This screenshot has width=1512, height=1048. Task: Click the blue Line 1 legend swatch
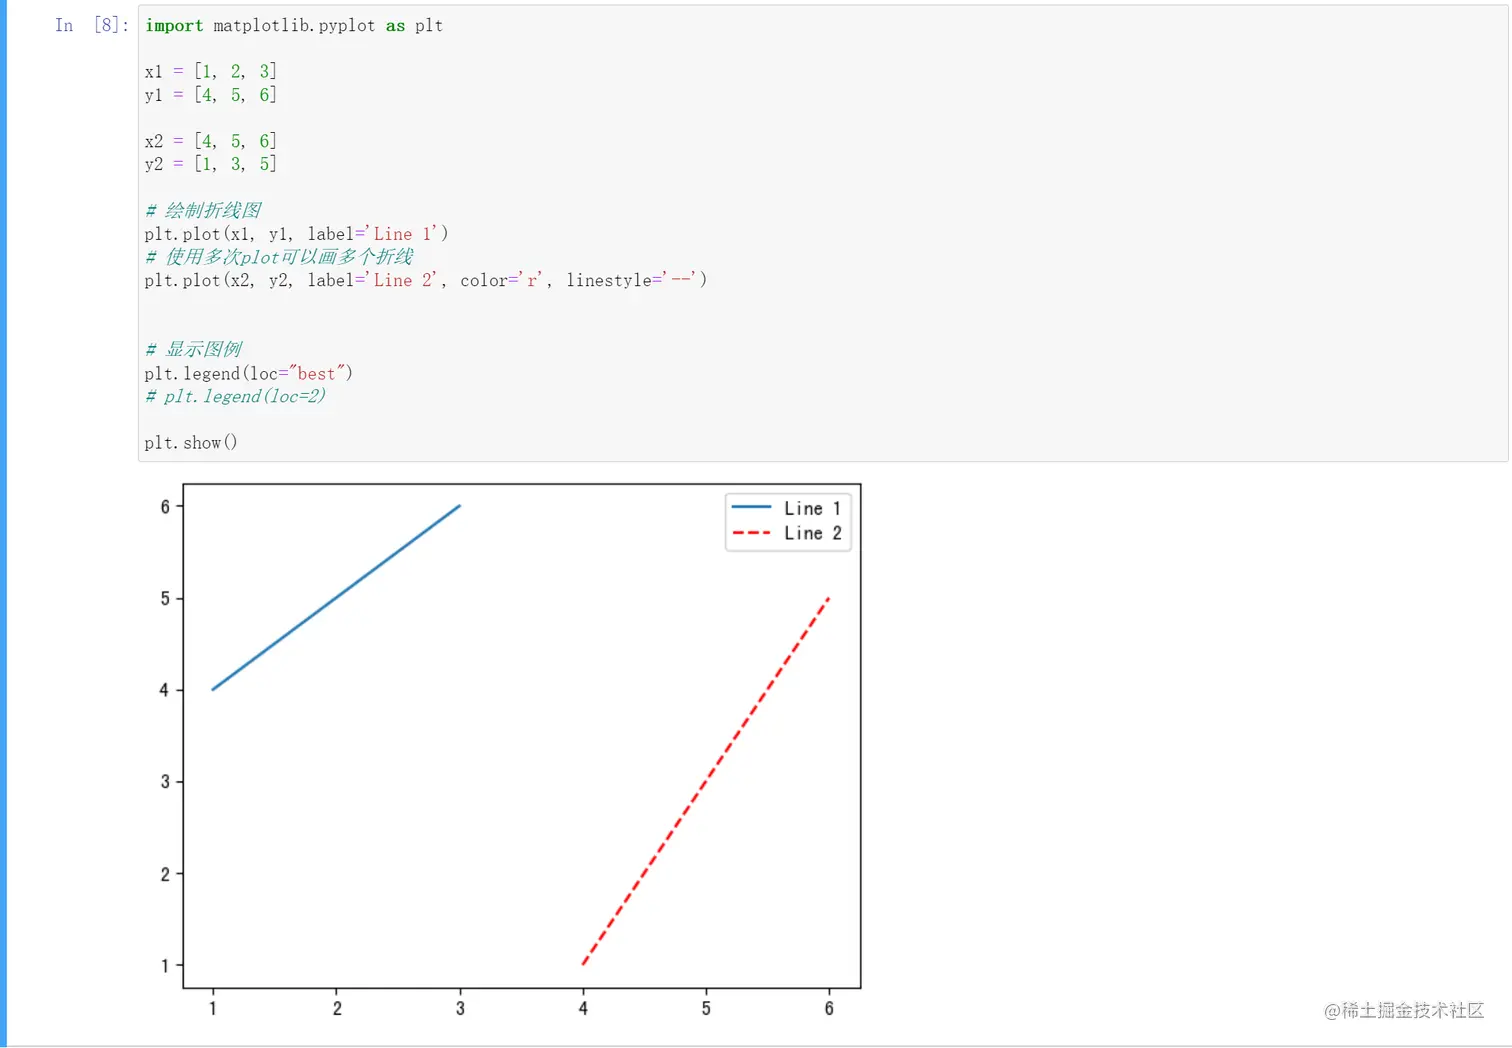pyautogui.click(x=751, y=507)
